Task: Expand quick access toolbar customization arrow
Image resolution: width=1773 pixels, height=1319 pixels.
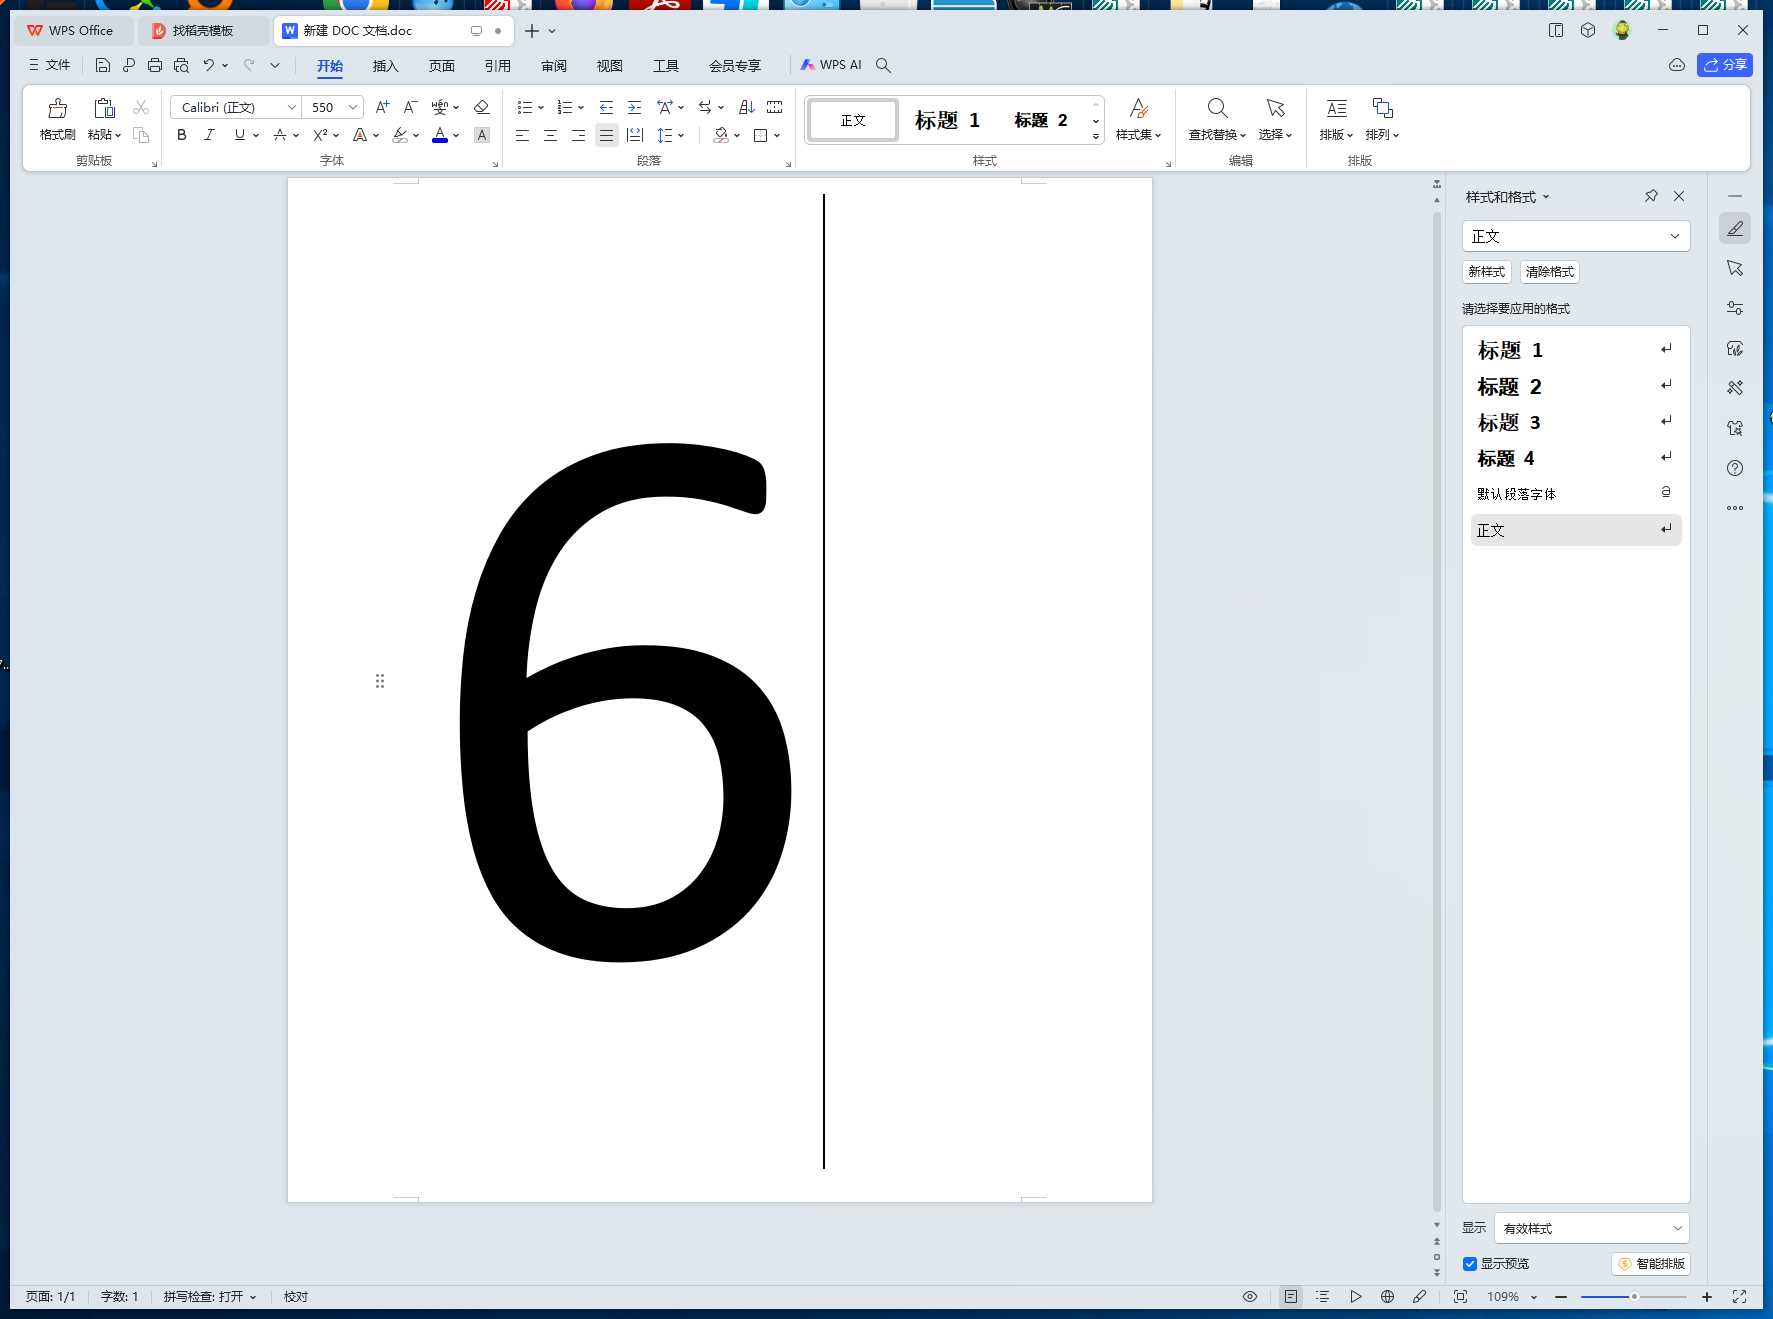Action: coord(275,65)
